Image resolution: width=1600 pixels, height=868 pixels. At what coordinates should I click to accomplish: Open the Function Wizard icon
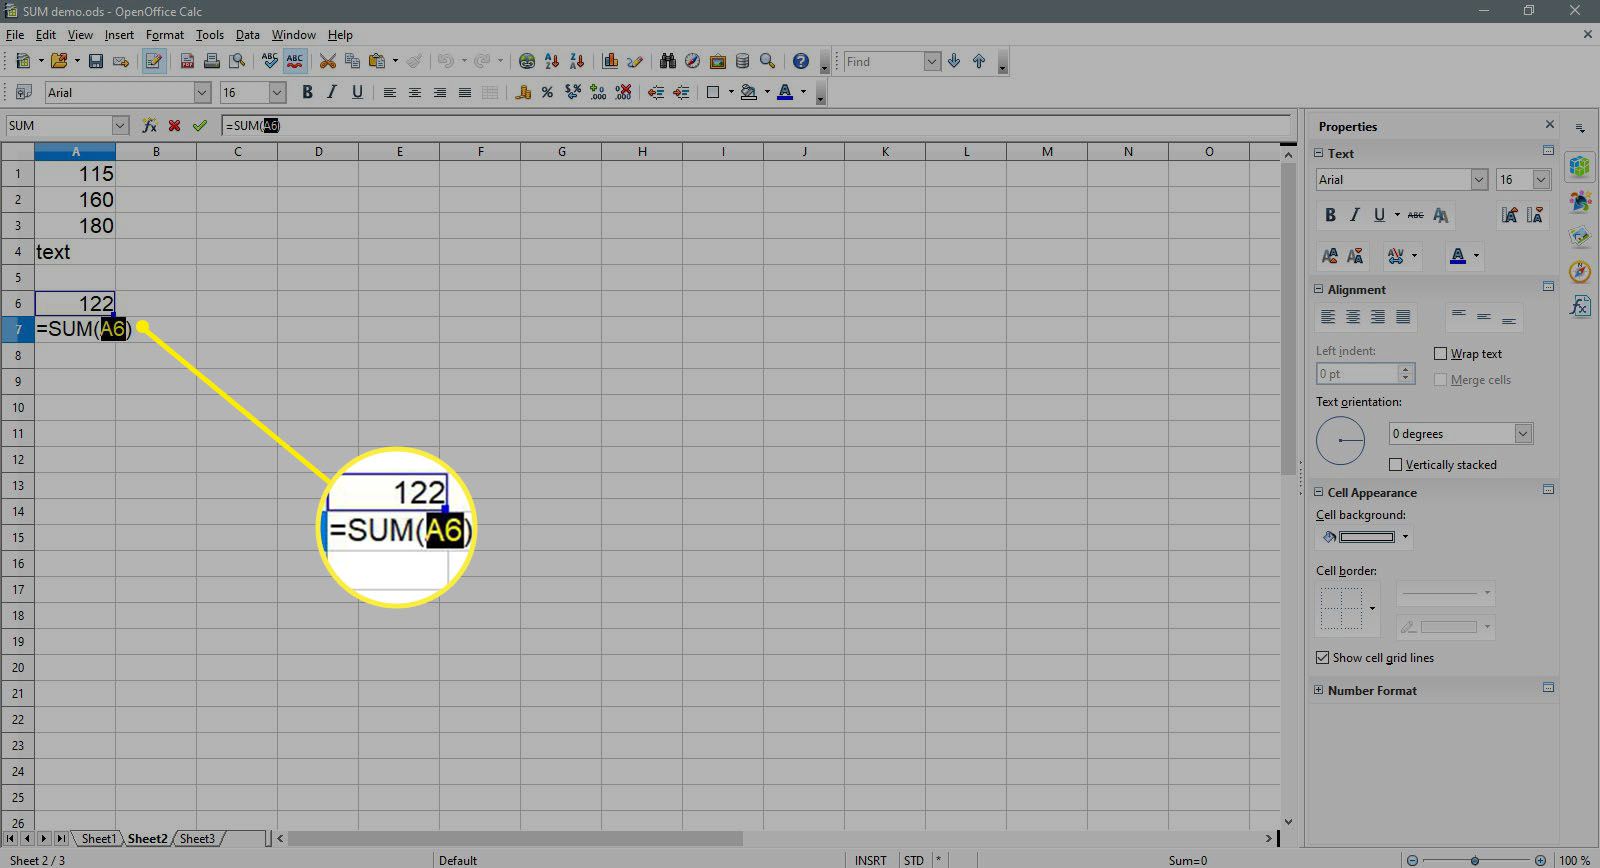click(149, 126)
